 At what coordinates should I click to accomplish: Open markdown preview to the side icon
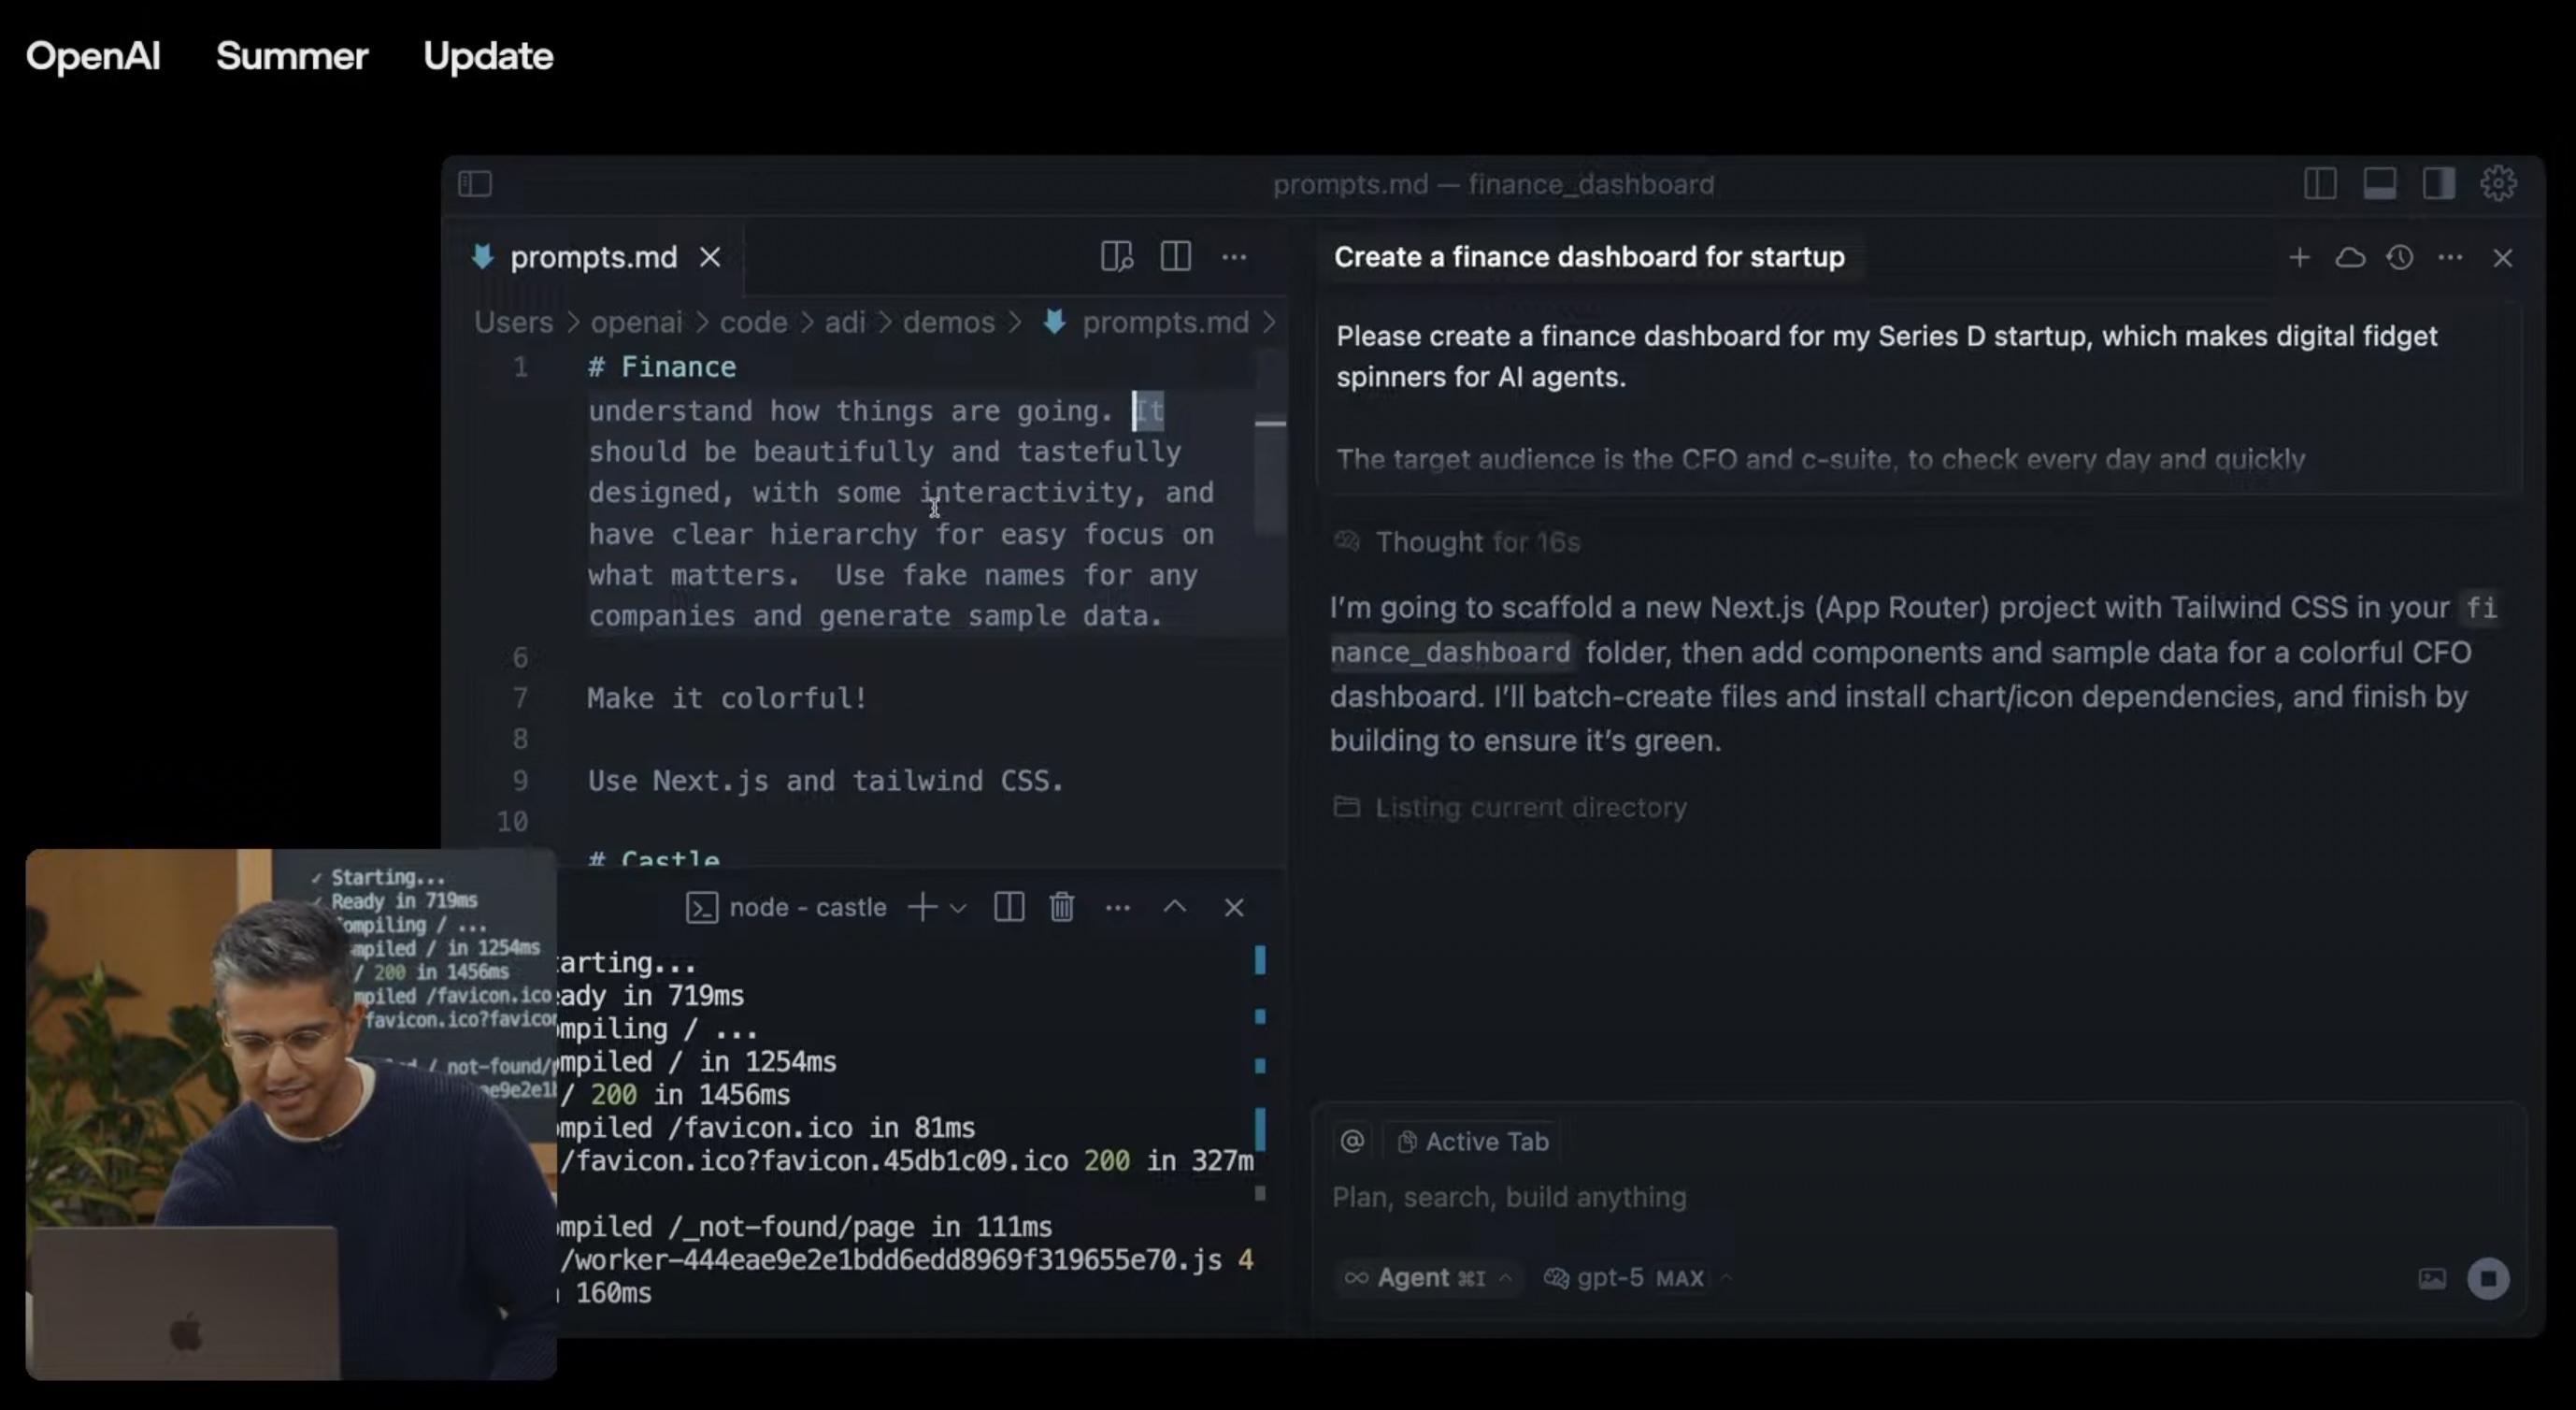point(1116,257)
